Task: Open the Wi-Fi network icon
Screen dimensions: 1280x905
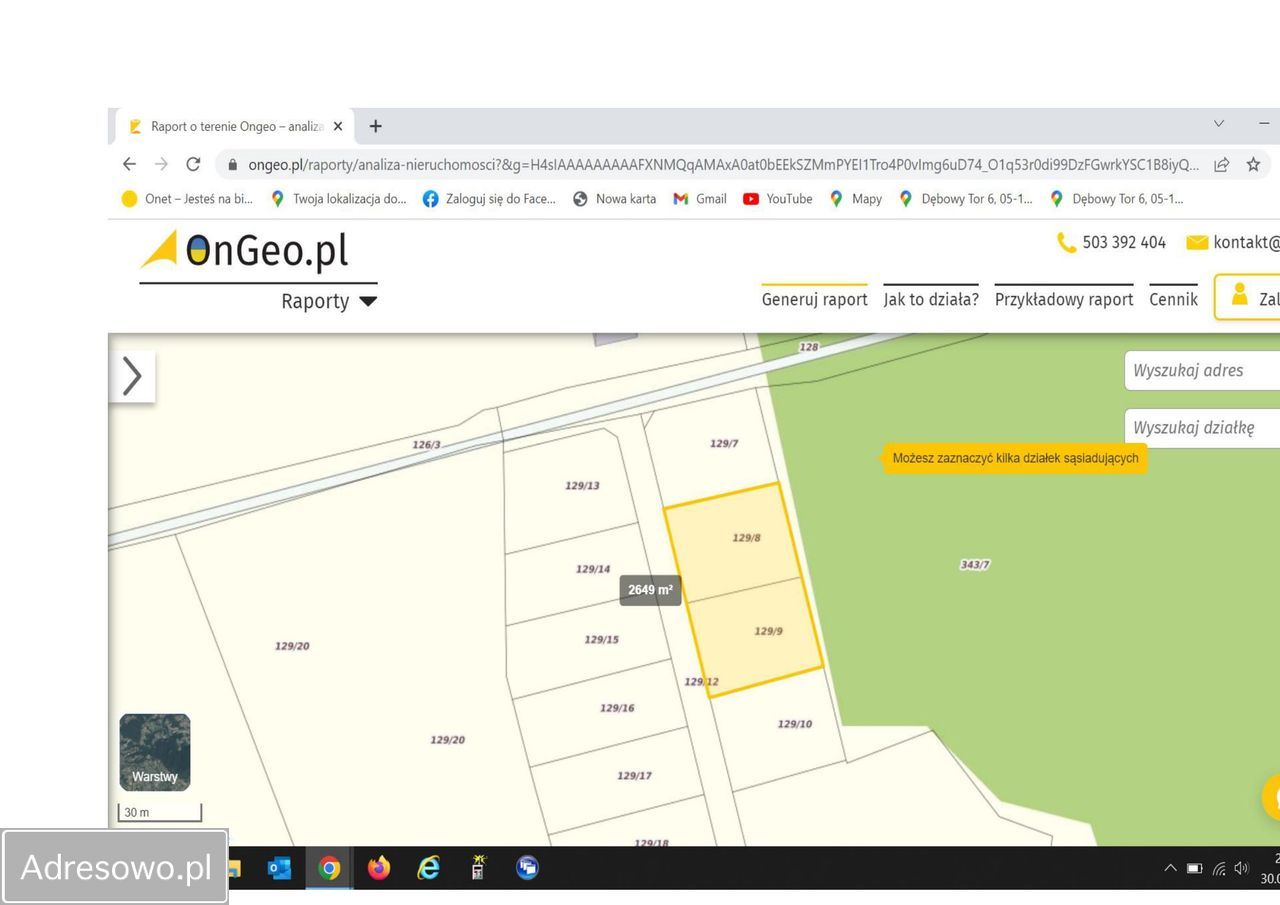Action: [1219, 868]
